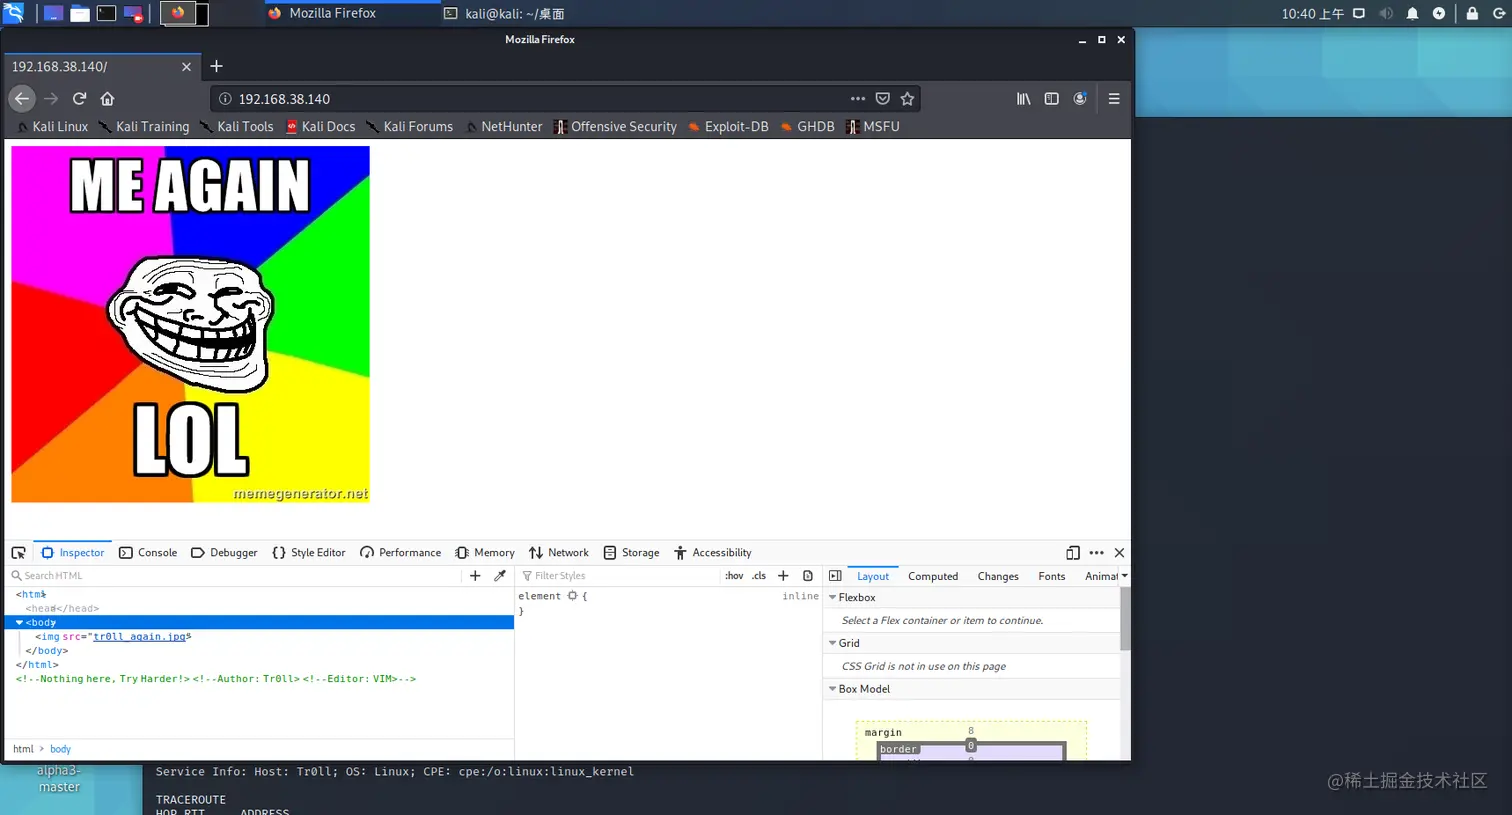Toggle print media simulation icon
This screenshot has height=815, width=1512.
tap(808, 575)
